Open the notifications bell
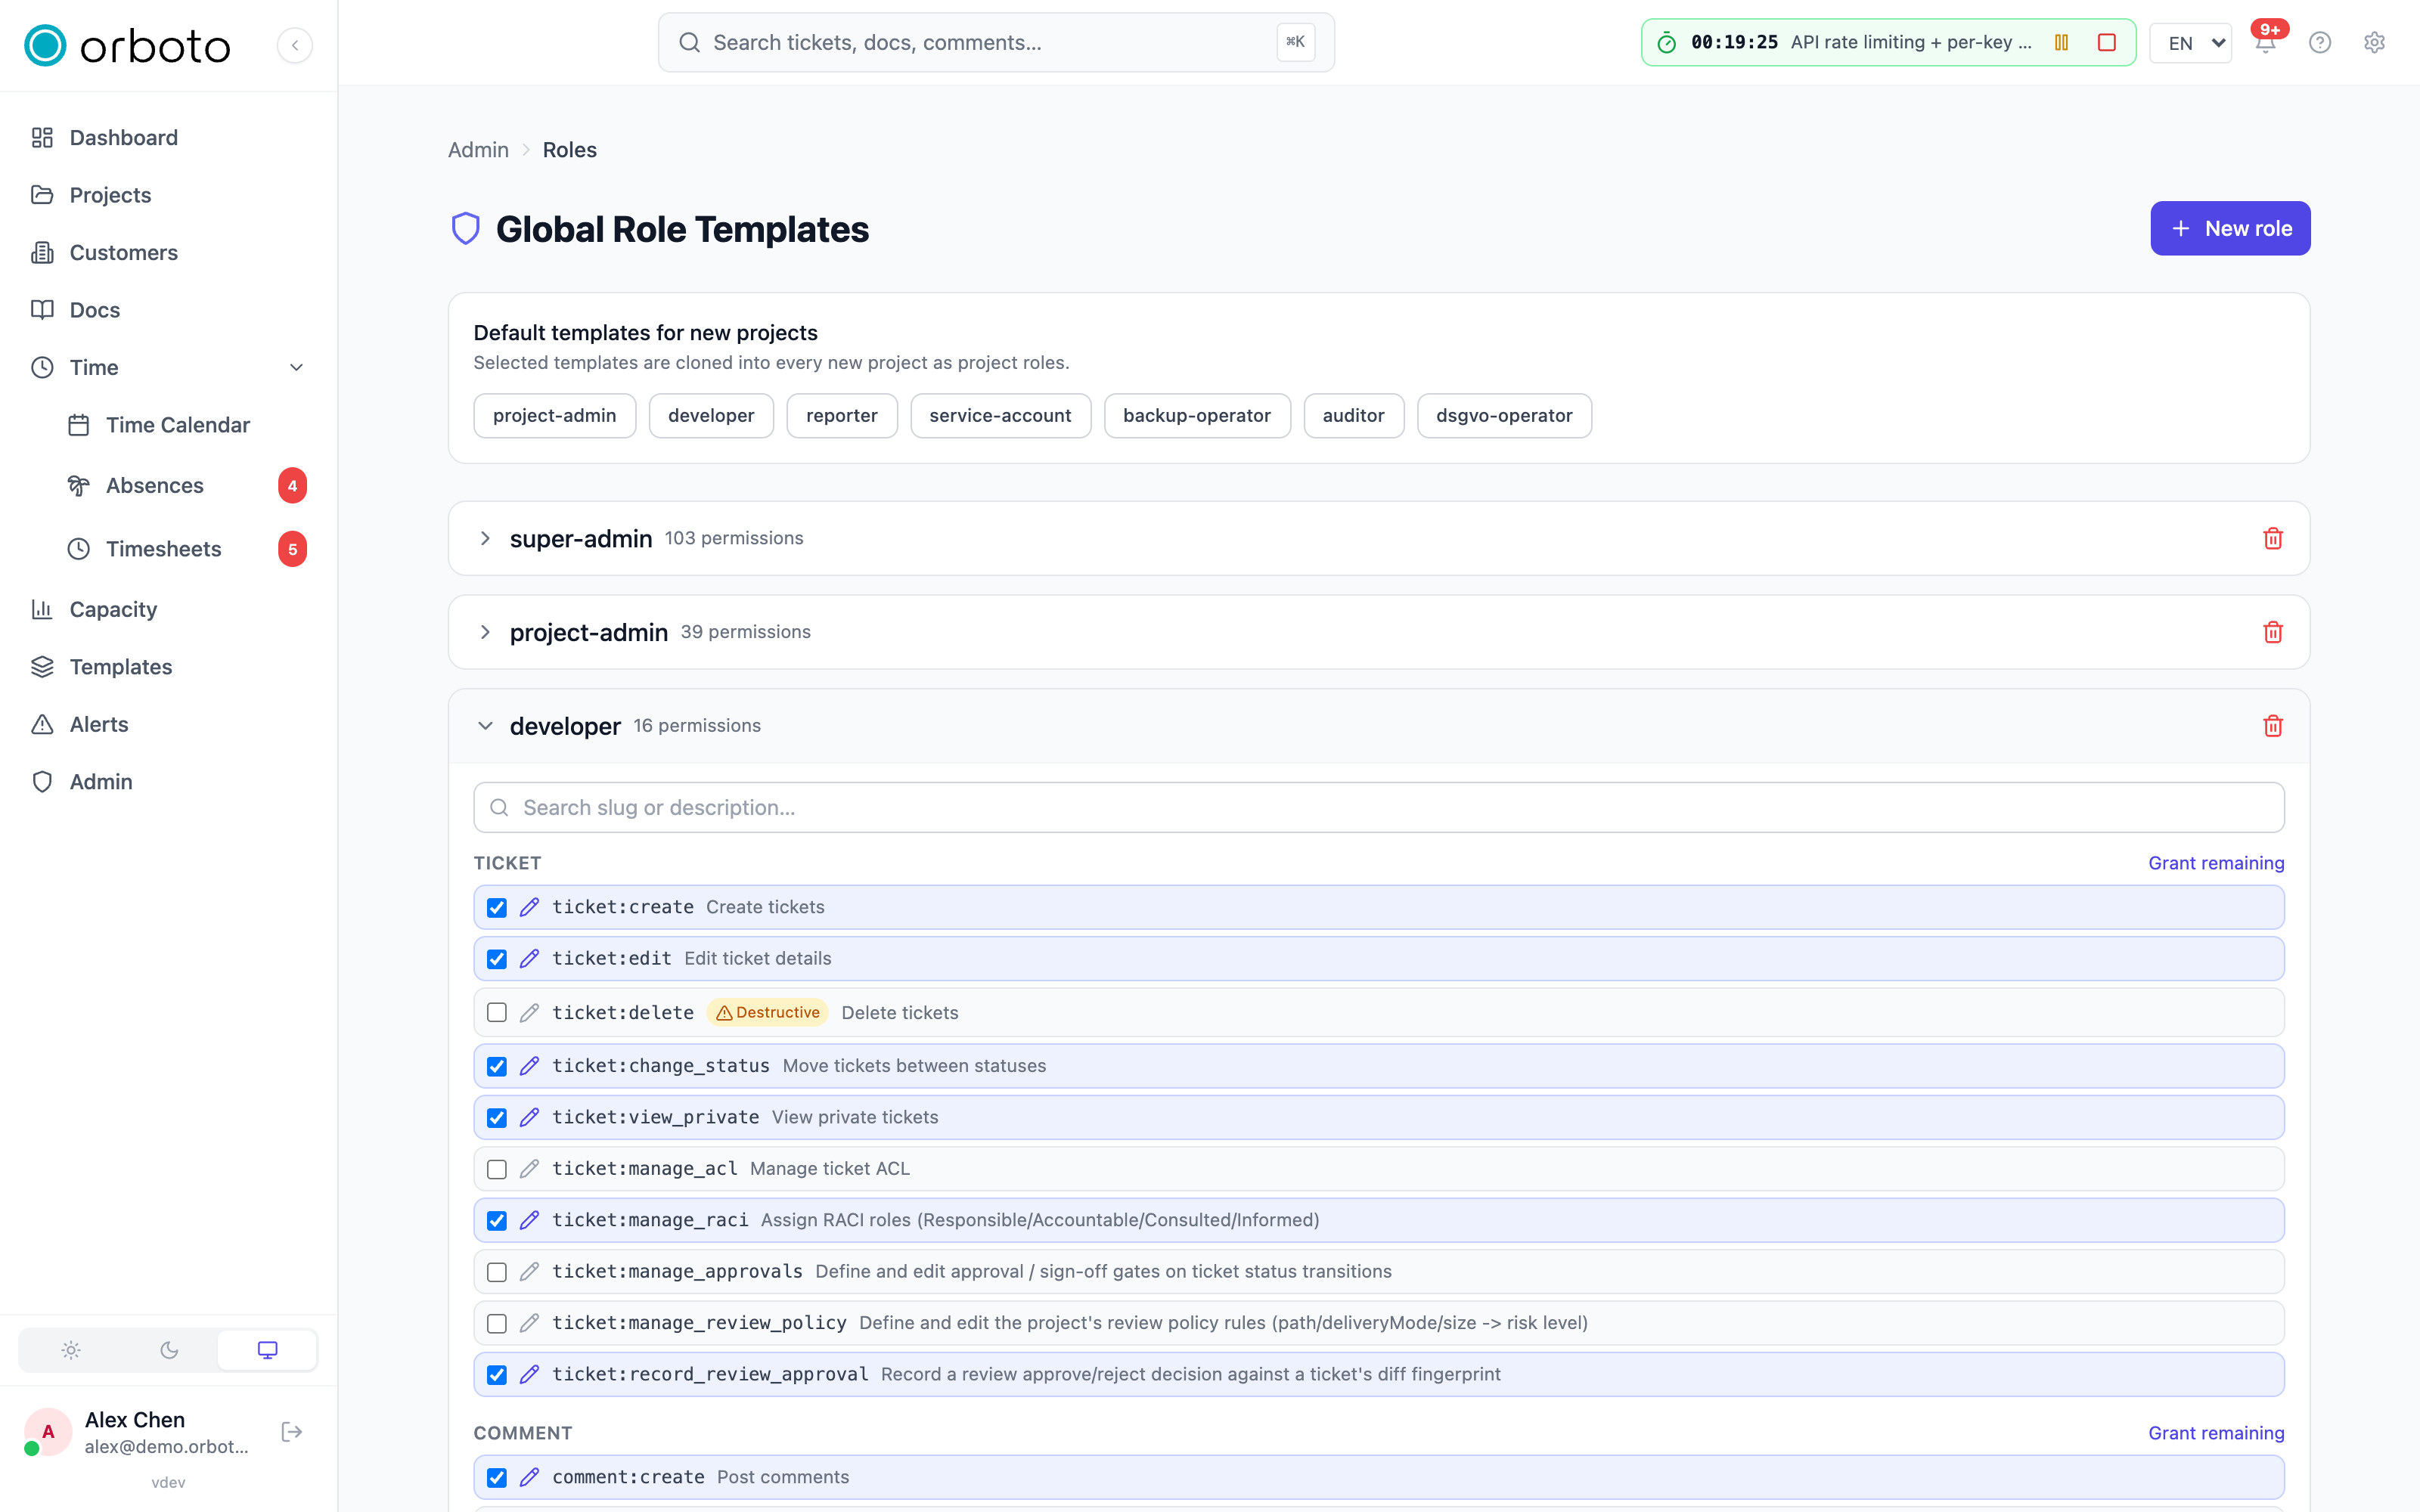This screenshot has height=1512, width=2420. pos(2265,42)
